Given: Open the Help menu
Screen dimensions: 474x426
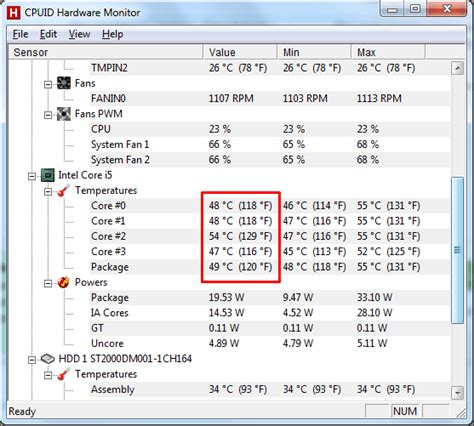Looking at the screenshot, I should click(x=112, y=34).
